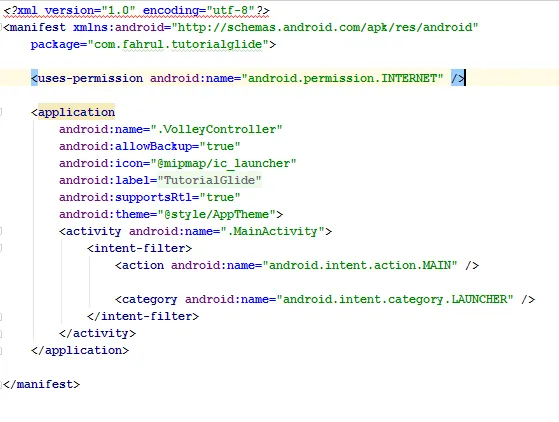Click the xml version "1.0" value

pyautogui.click(x=118, y=10)
